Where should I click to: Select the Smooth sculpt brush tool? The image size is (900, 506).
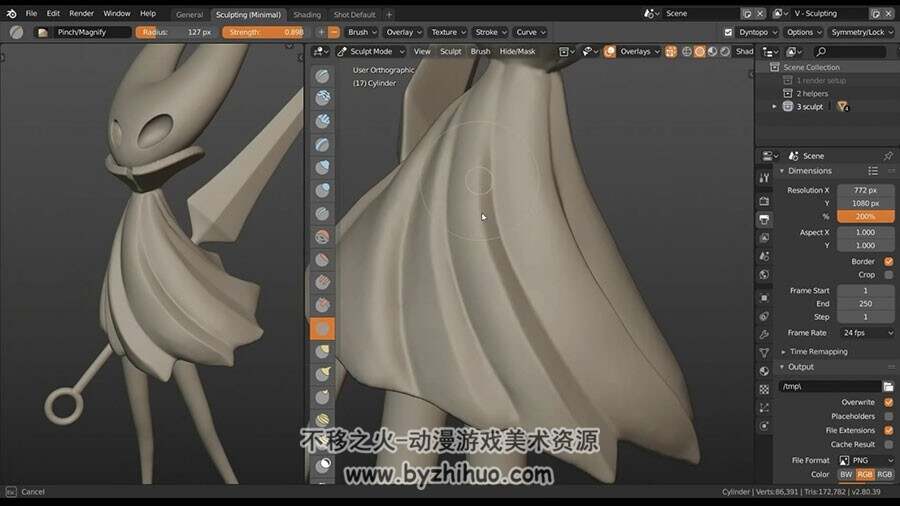(x=322, y=236)
